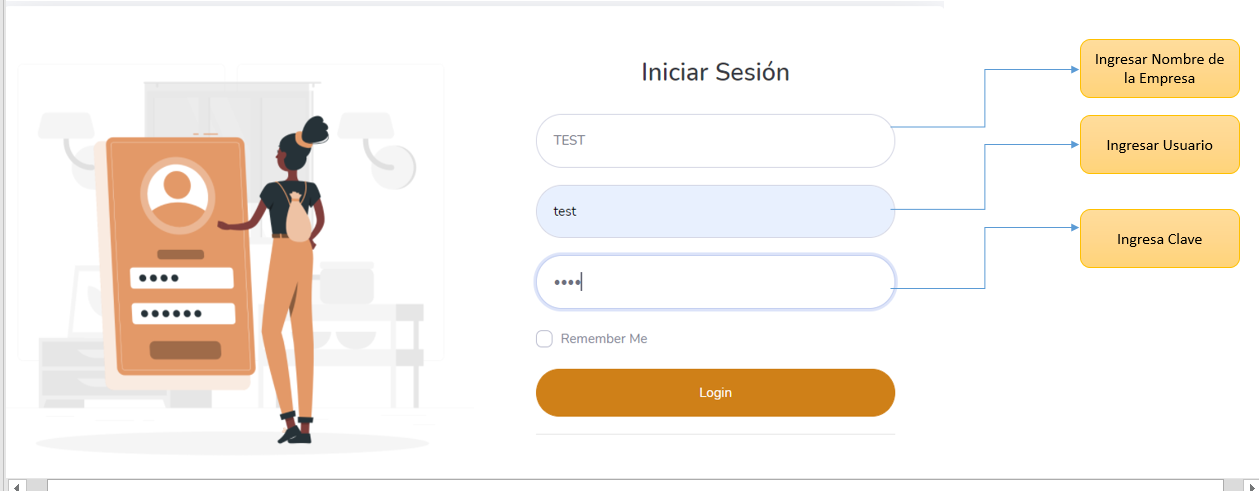The height and width of the screenshot is (491, 1259).
Task: Focus the company name field containing TEST
Action: tap(715, 141)
